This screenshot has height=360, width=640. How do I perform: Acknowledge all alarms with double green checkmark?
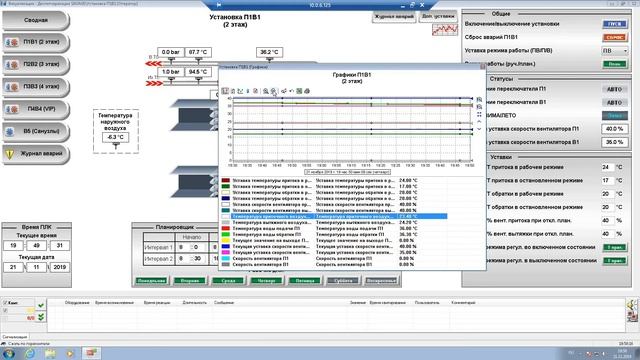(41, 317)
